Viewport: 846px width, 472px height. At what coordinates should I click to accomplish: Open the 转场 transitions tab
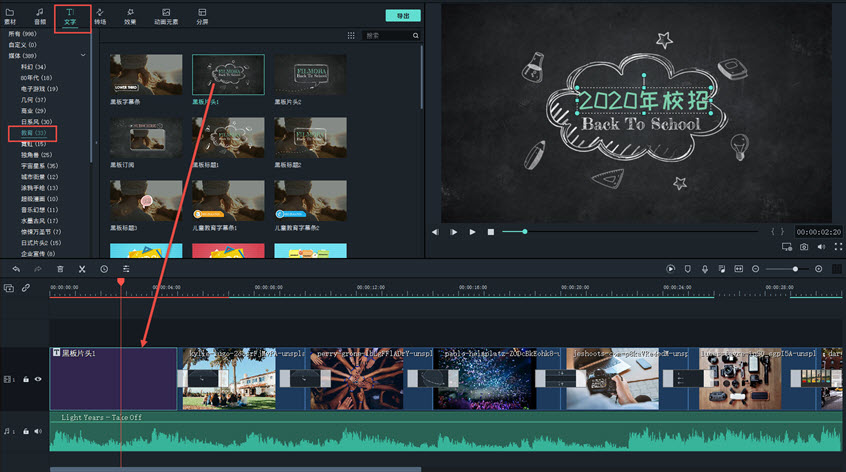(x=100, y=16)
